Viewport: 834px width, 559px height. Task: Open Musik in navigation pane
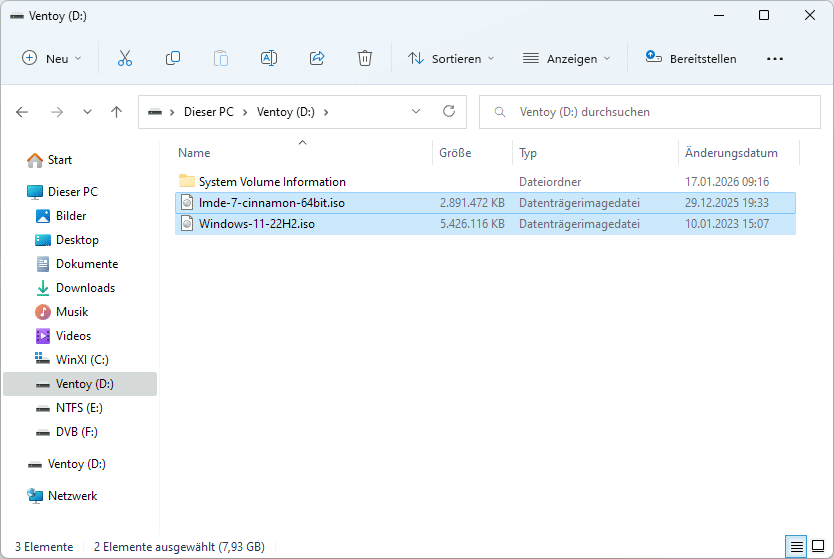[72, 312]
